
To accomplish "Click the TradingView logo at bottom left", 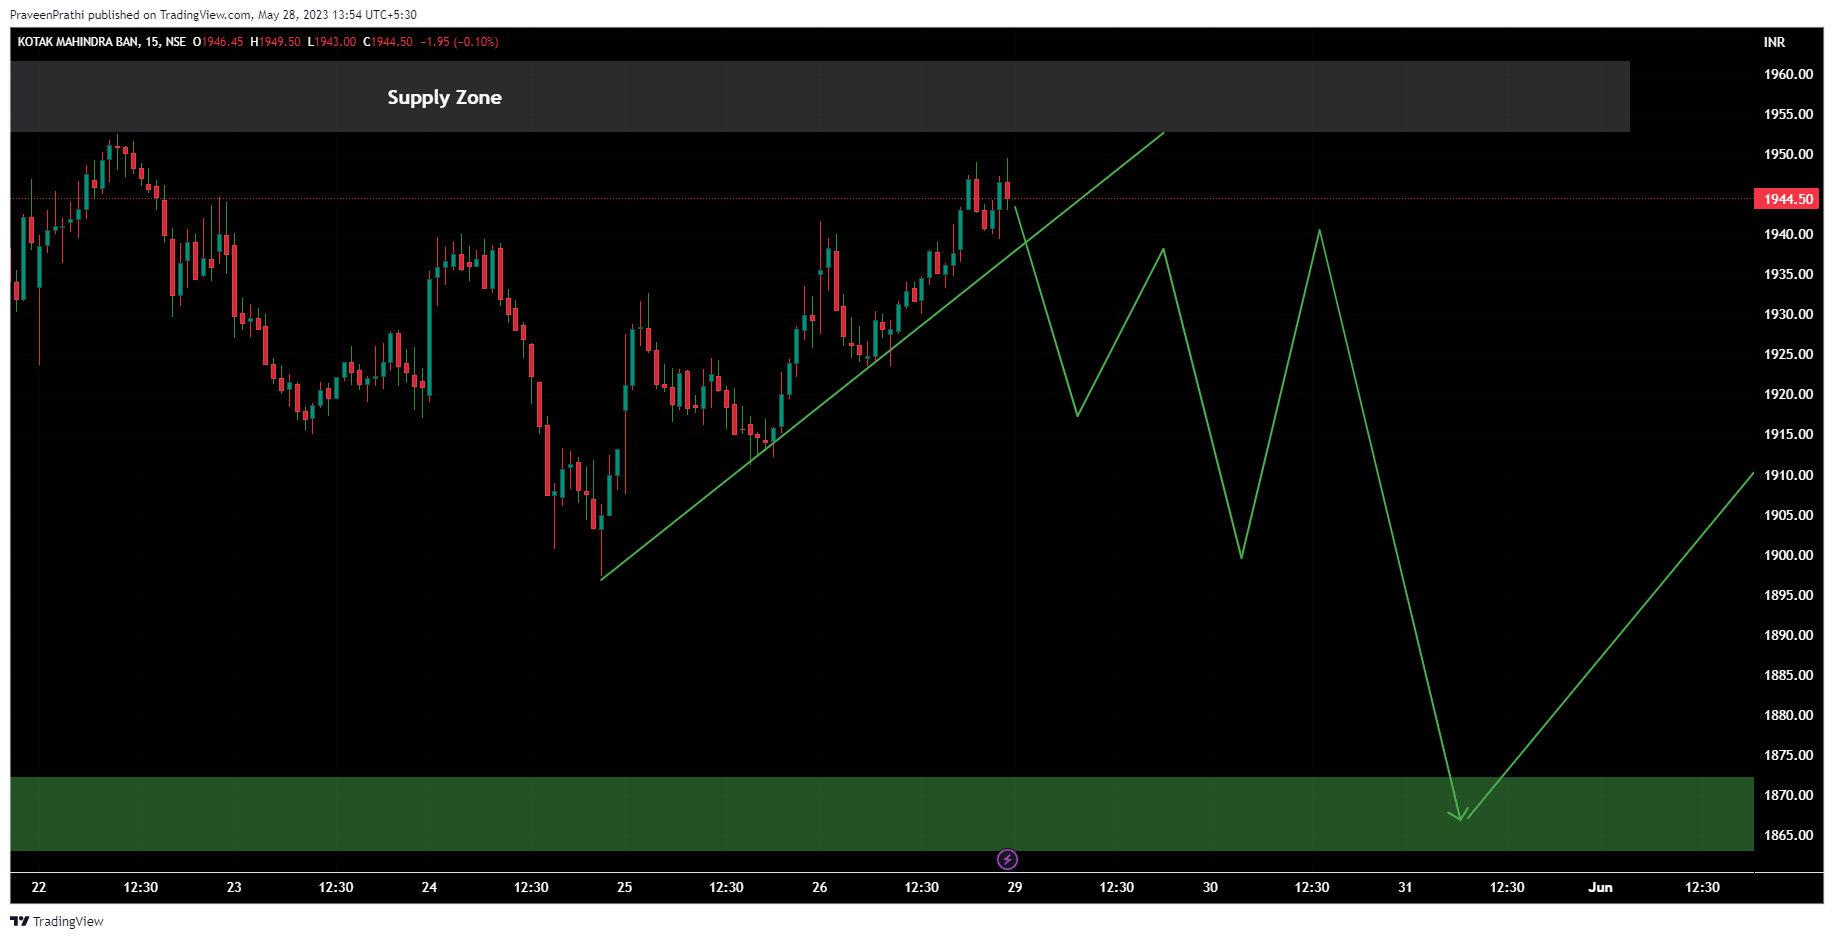I will pyautogui.click(x=57, y=921).
